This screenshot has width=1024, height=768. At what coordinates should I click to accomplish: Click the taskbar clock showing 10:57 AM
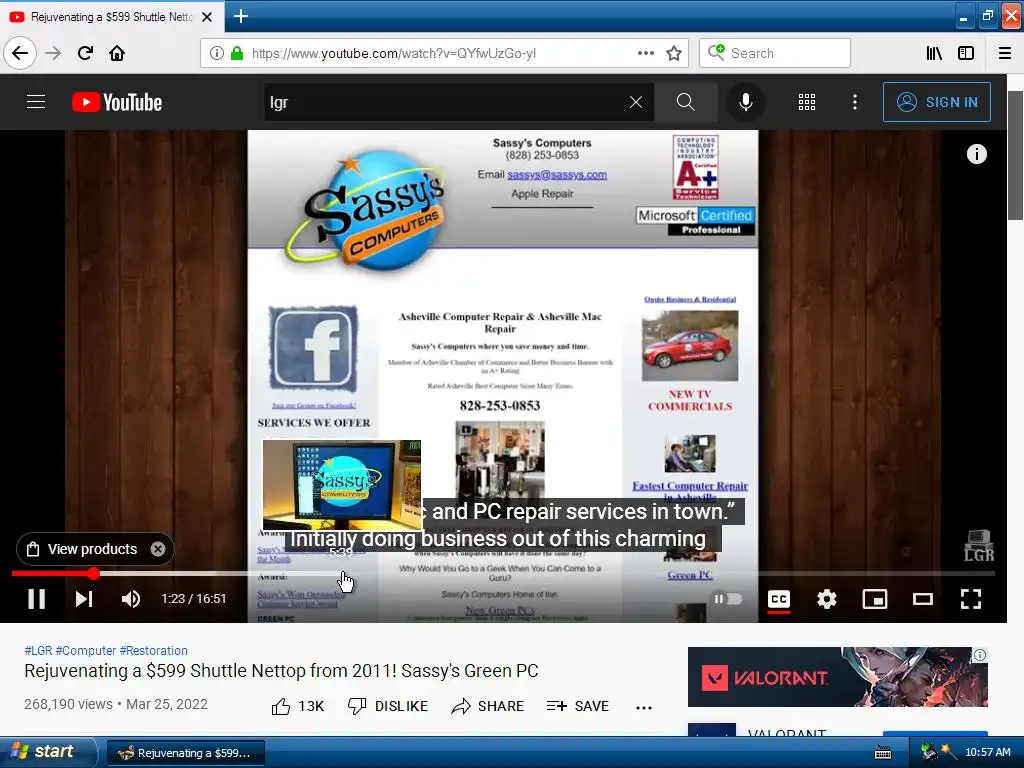tap(987, 752)
